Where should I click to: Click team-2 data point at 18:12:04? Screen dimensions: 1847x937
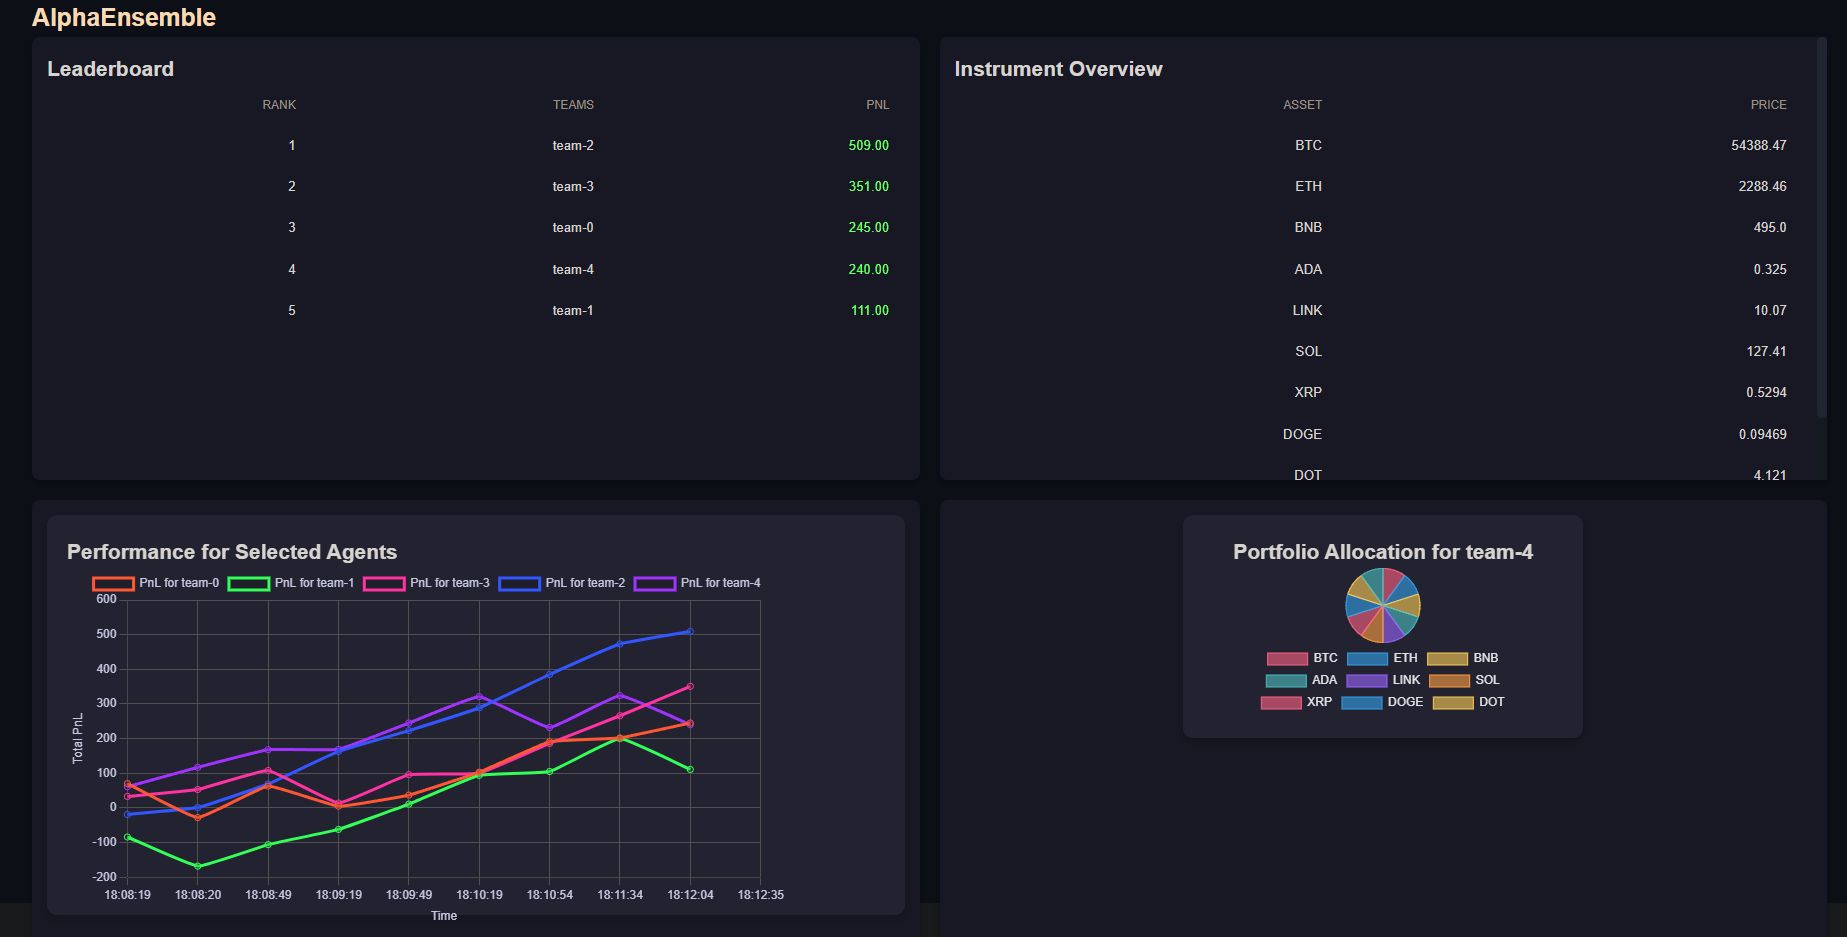pos(690,631)
